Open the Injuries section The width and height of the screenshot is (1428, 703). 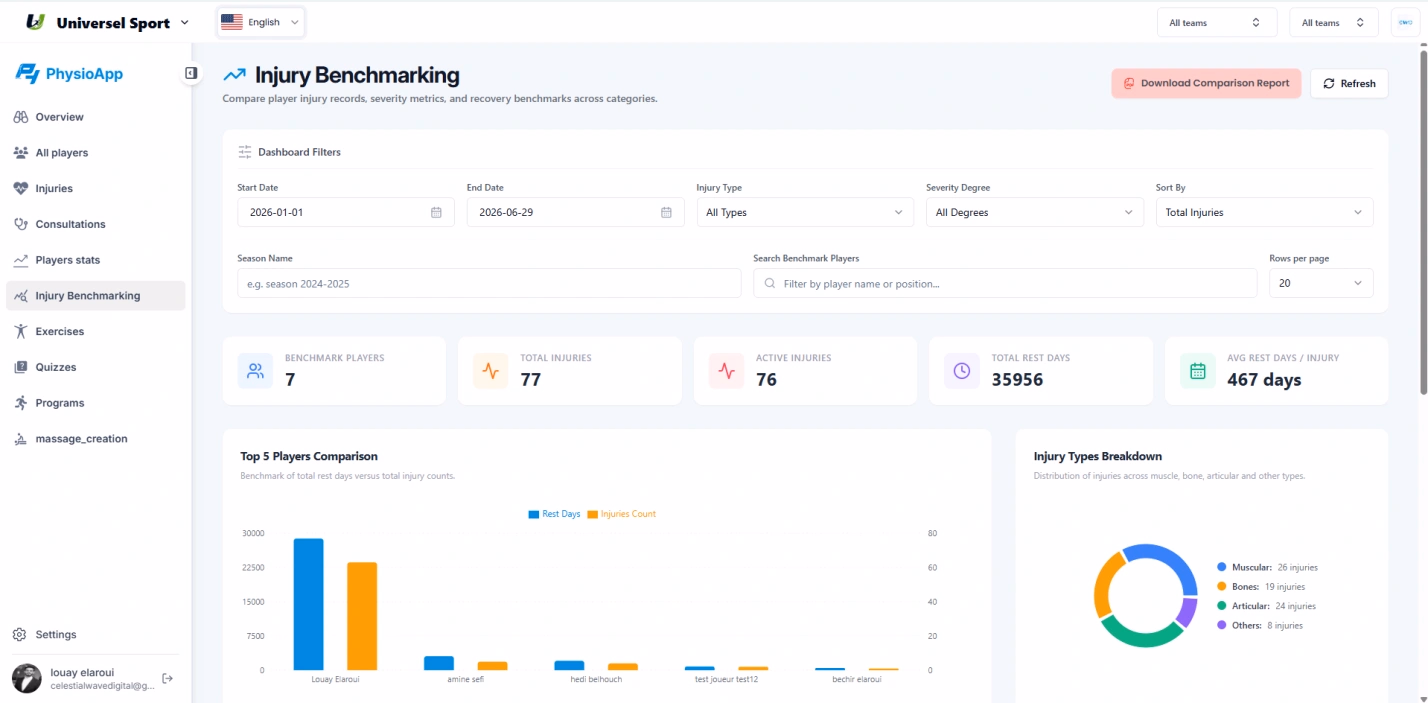coord(96,188)
